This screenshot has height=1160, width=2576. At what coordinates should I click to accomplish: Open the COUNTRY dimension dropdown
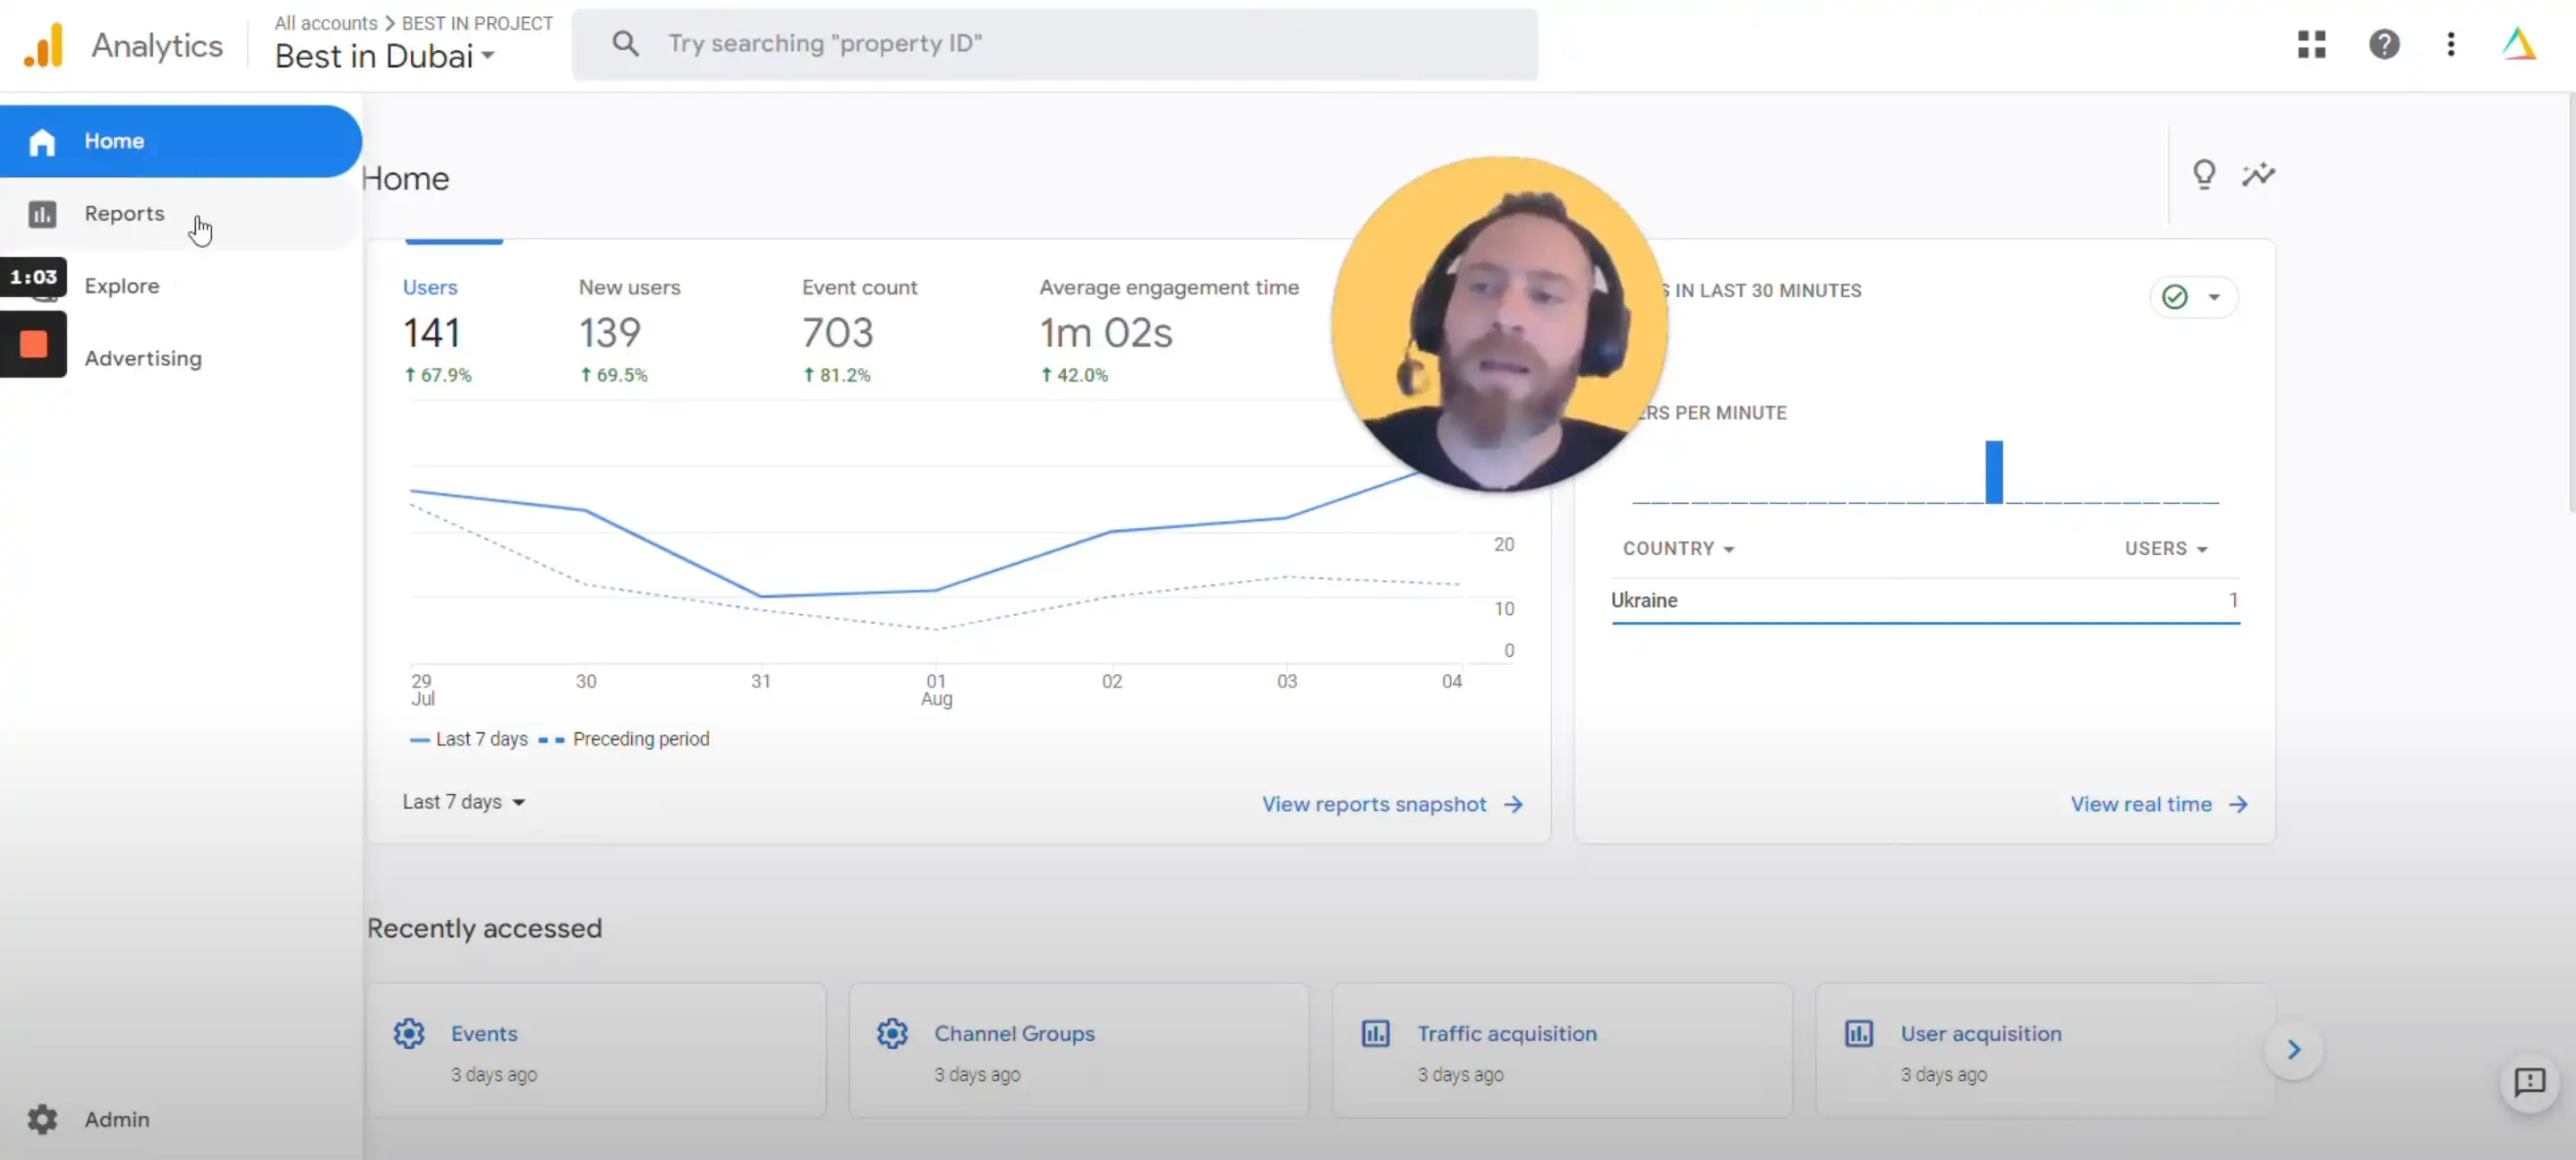click(1678, 548)
